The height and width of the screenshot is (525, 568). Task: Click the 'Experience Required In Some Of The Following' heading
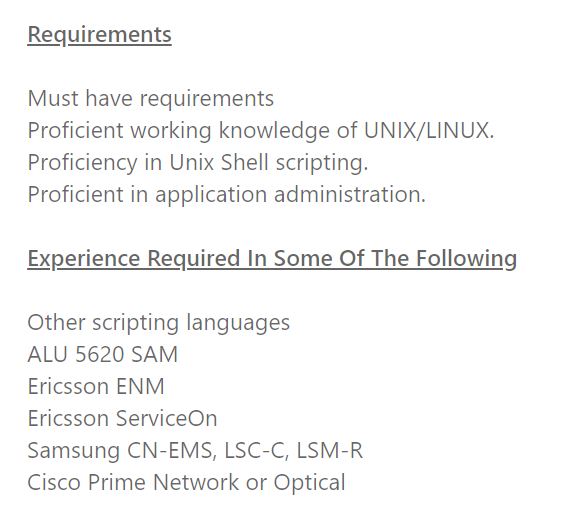coord(272,259)
